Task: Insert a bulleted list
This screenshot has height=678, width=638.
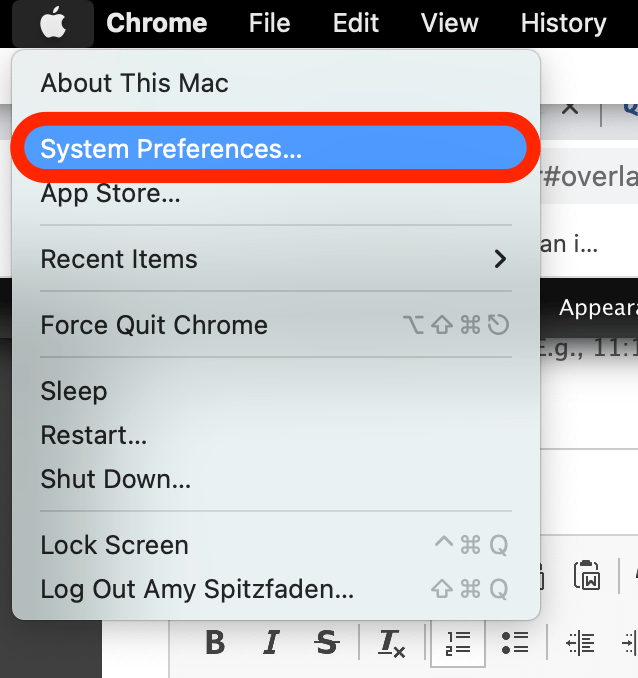Action: 515,643
